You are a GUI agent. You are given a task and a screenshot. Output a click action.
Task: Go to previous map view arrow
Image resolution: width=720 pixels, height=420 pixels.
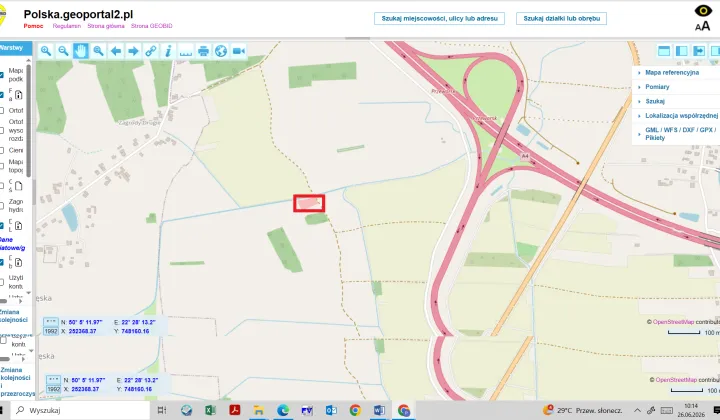tap(116, 51)
